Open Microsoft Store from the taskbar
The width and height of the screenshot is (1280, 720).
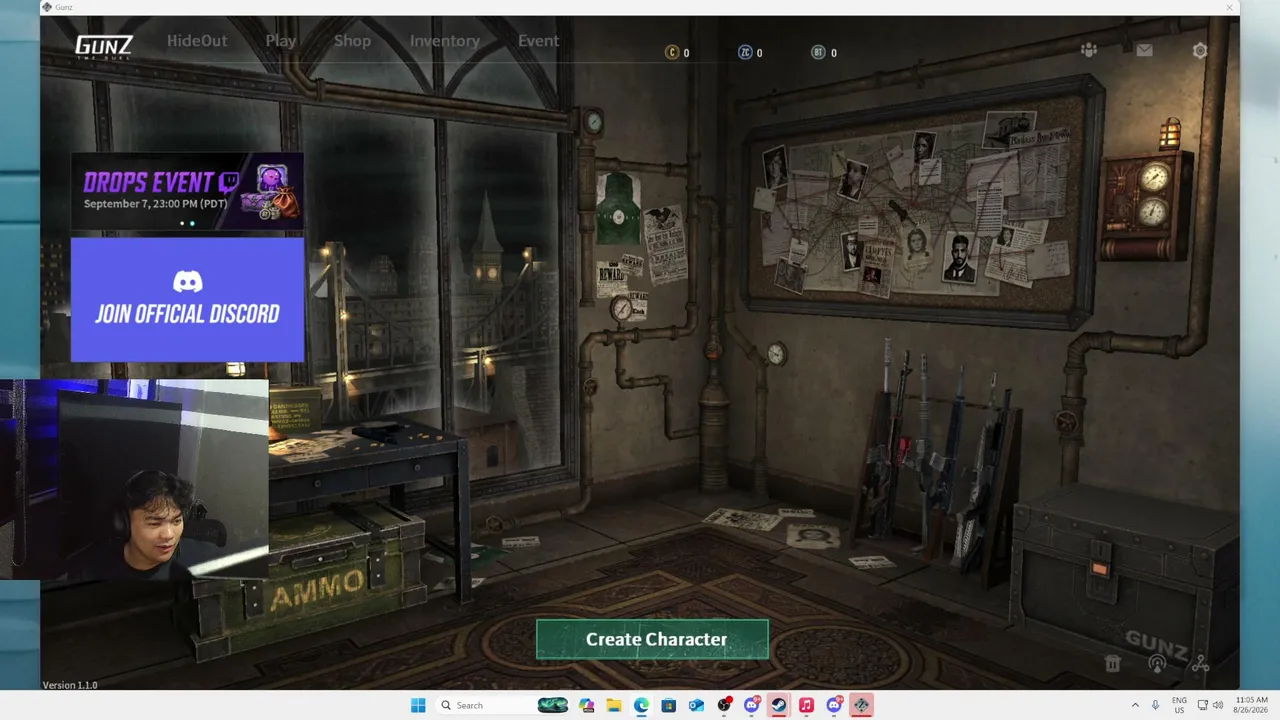click(669, 705)
